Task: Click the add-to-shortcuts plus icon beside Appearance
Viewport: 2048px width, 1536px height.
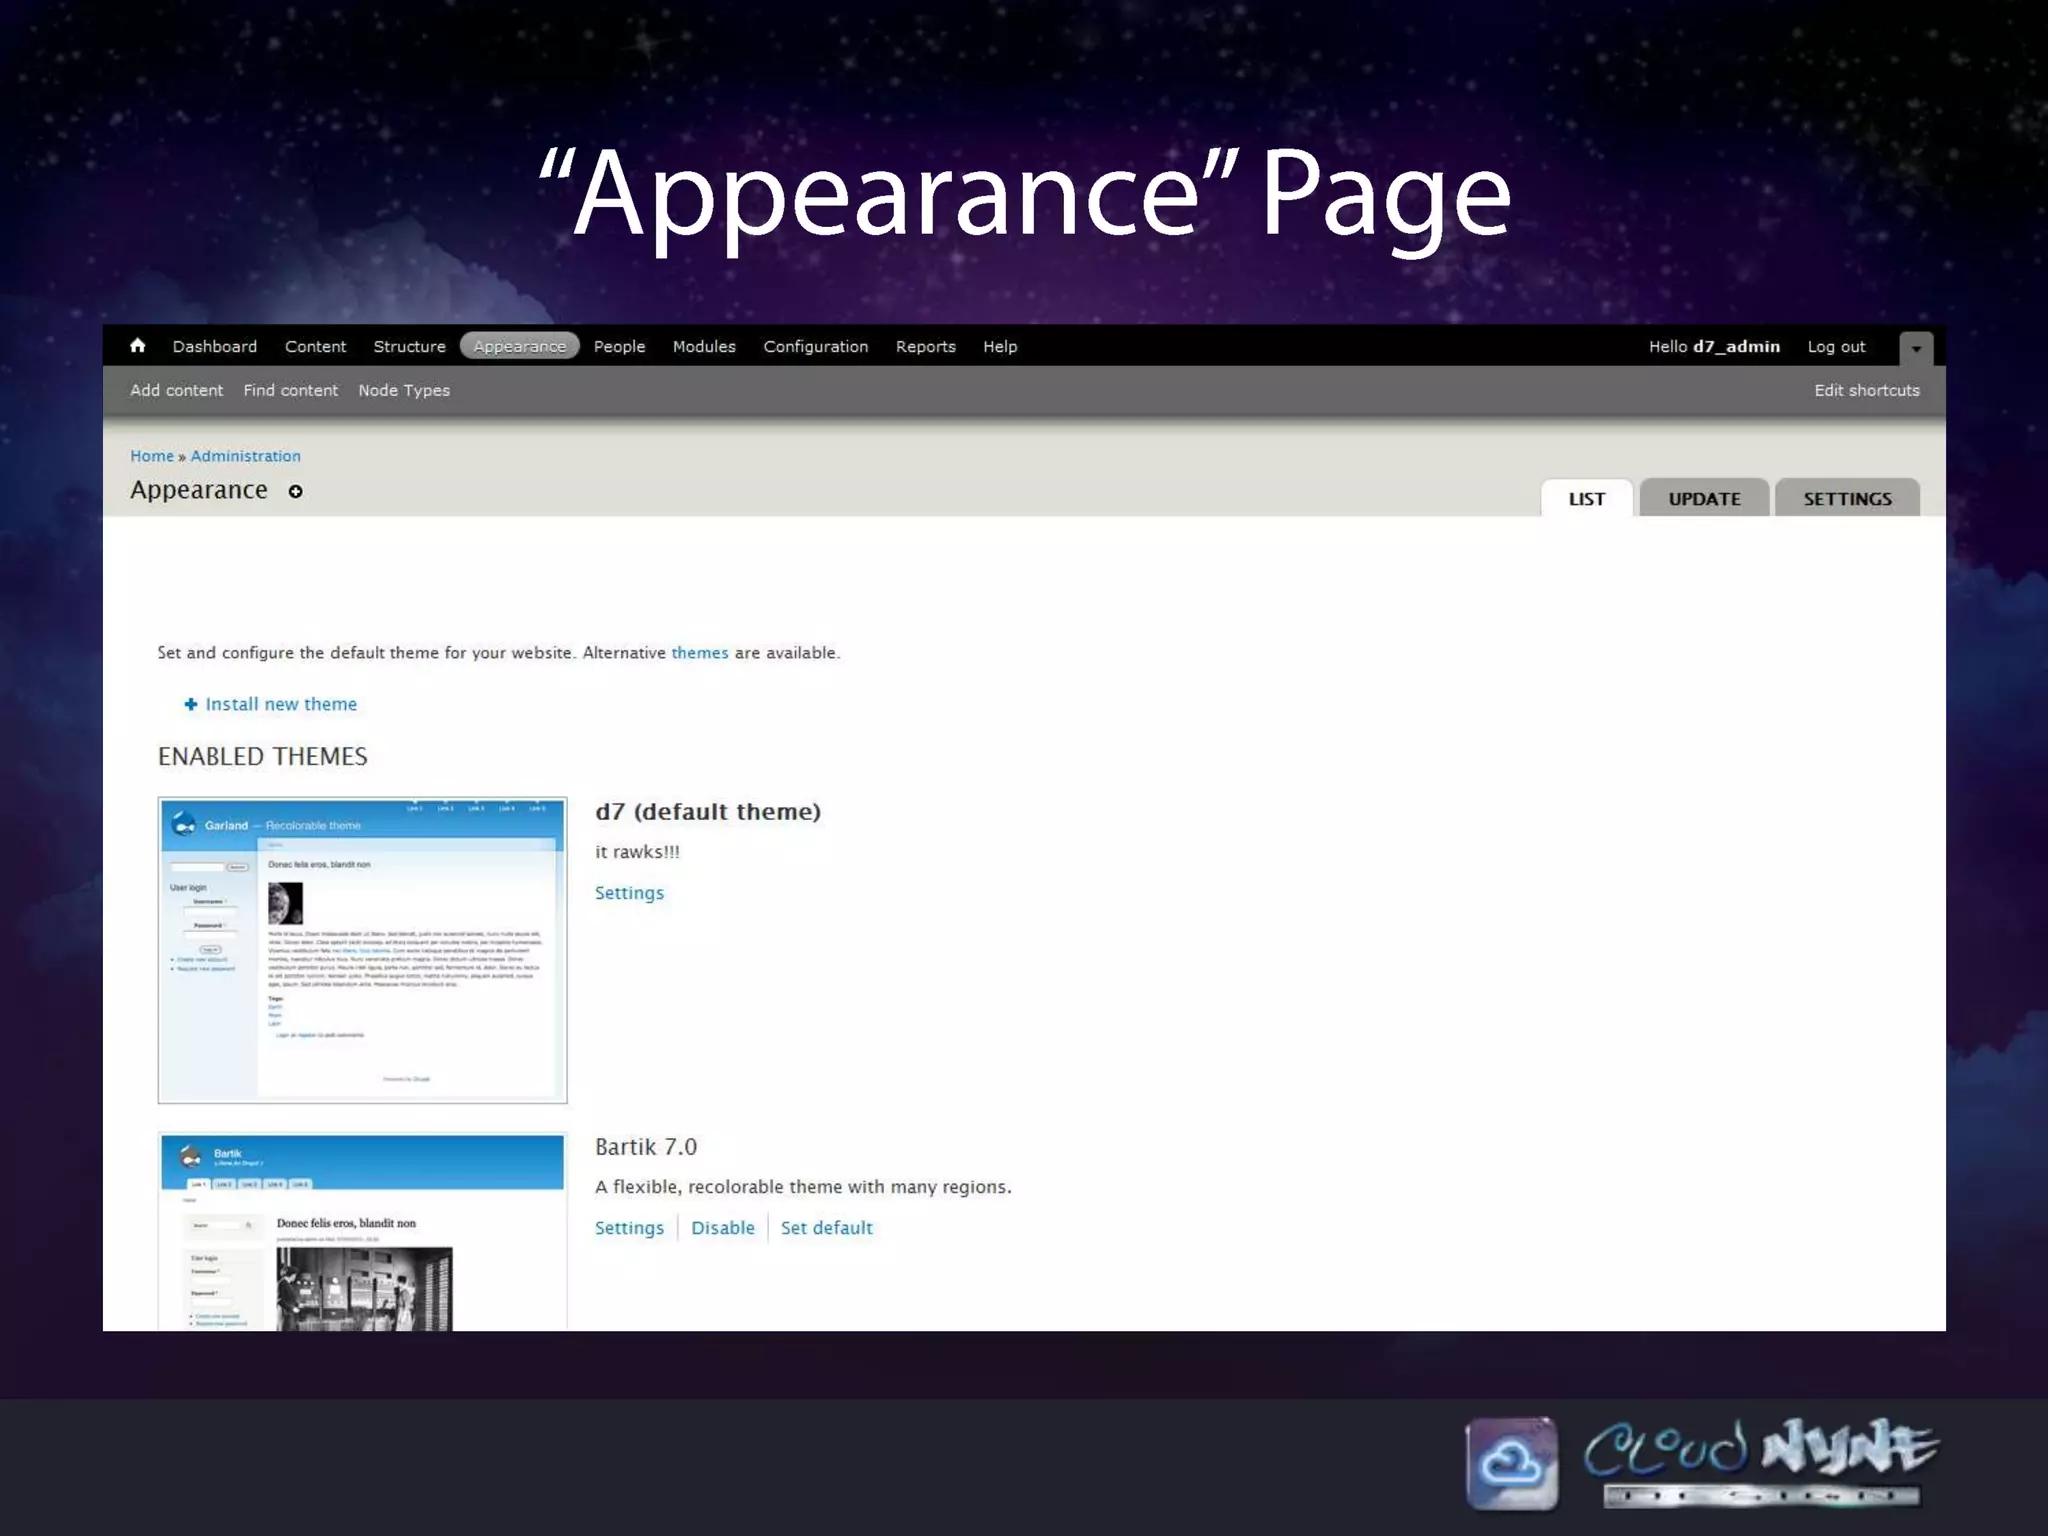Action: click(295, 491)
